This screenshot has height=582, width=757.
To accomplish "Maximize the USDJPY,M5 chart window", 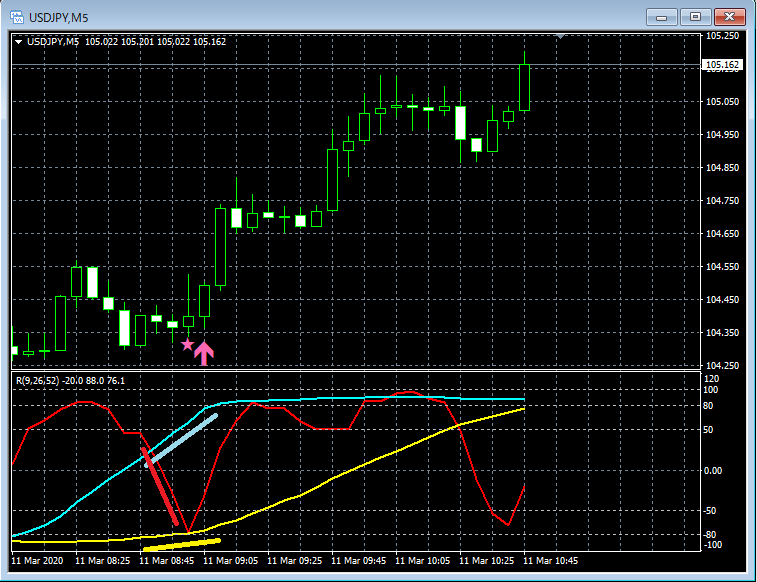I will pyautogui.click(x=695, y=17).
